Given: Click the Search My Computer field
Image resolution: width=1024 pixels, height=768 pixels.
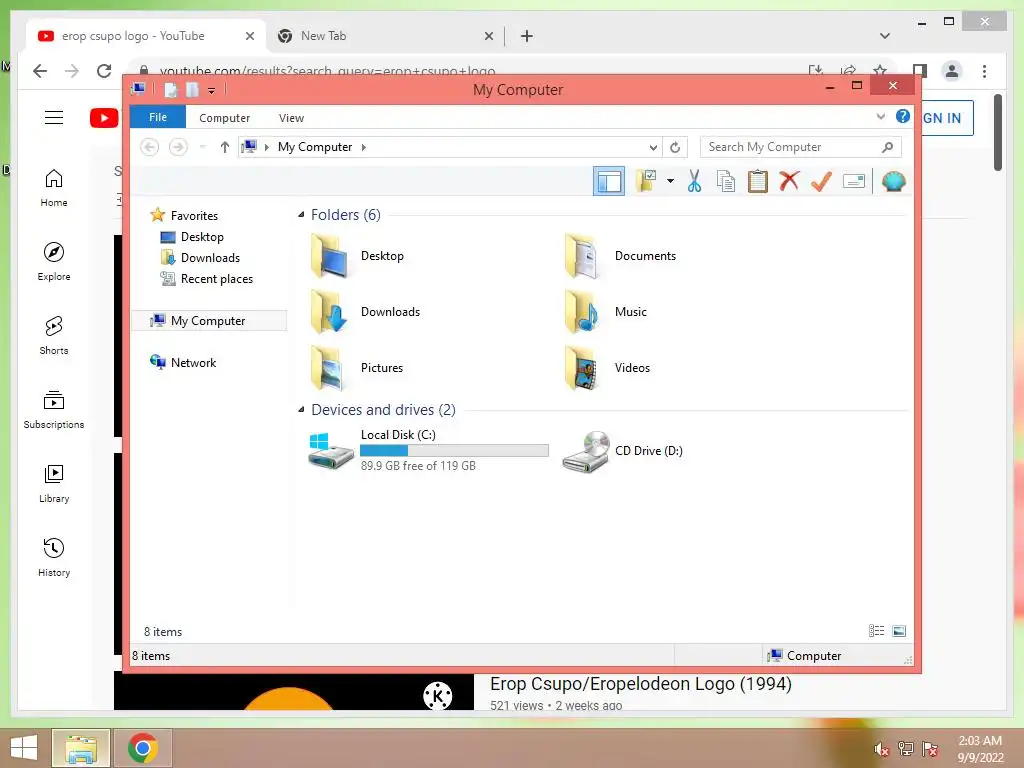Looking at the screenshot, I should coord(800,147).
